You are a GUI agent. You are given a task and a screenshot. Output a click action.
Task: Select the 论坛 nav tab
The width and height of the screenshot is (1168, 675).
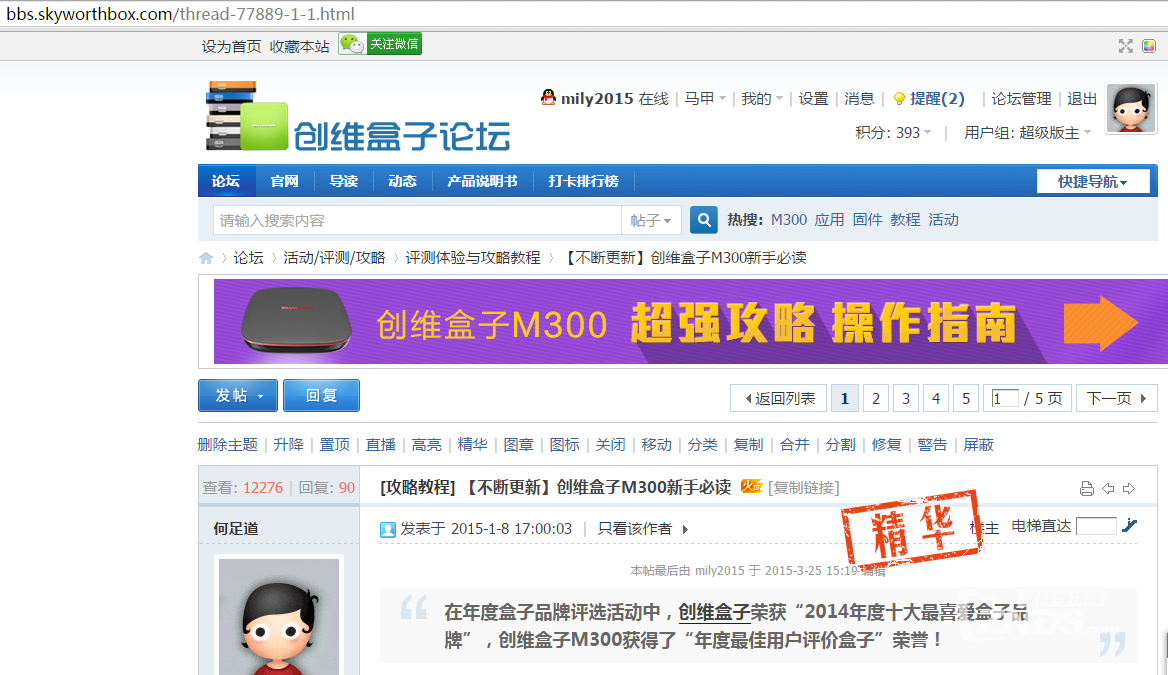226,181
